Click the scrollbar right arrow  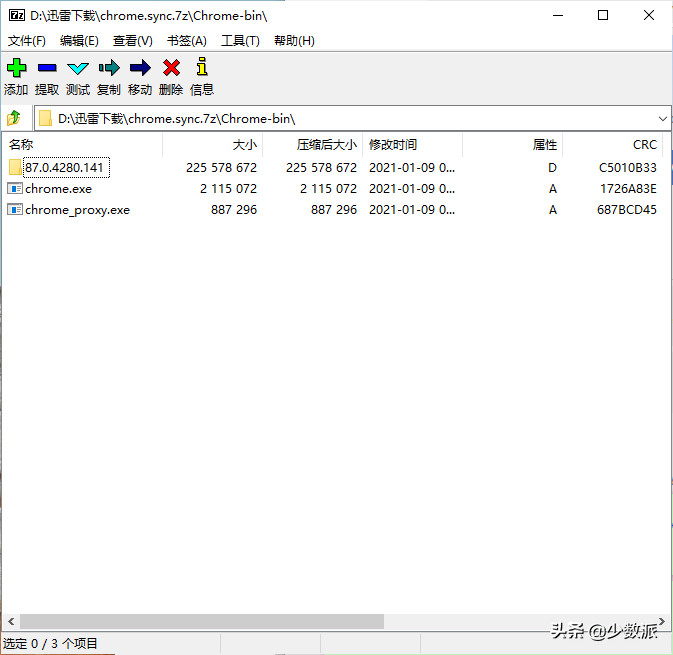[x=662, y=621]
